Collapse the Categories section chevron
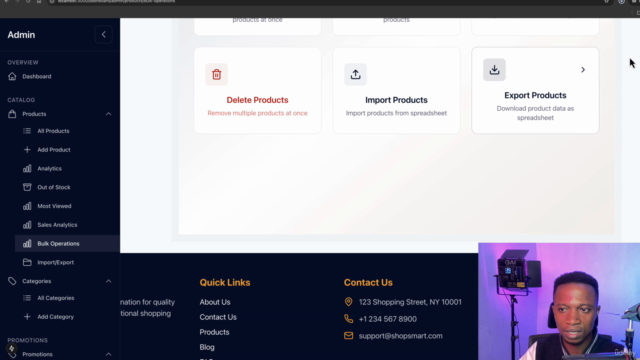 [108, 281]
